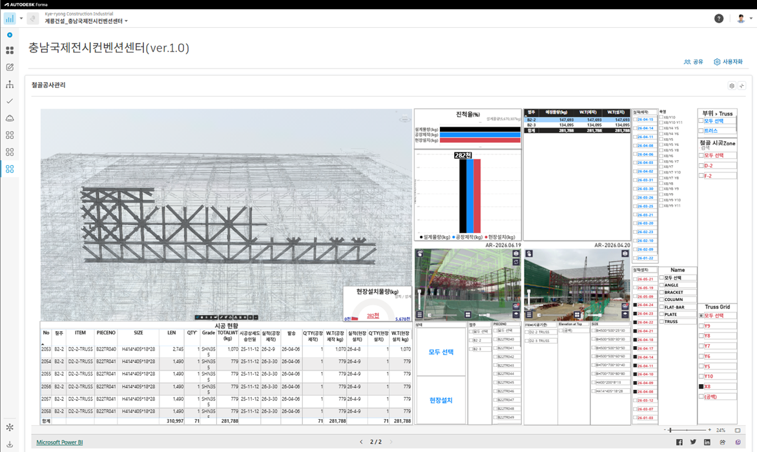Check the D-2 zone checkbox
This screenshot has height=452, width=757.
point(701,166)
